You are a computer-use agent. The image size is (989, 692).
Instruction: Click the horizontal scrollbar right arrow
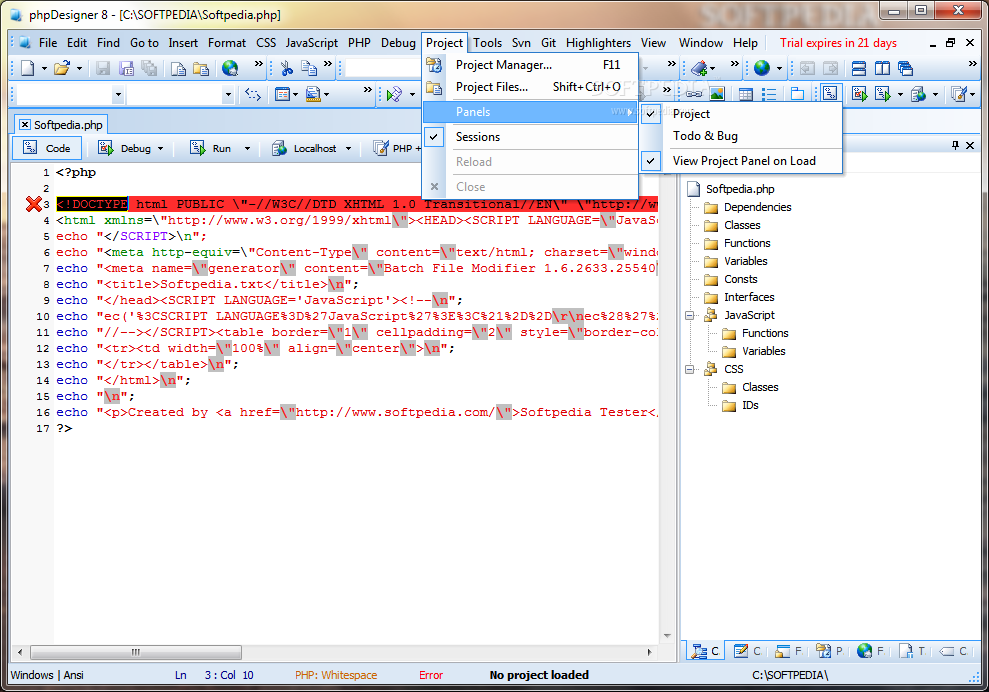pos(649,652)
